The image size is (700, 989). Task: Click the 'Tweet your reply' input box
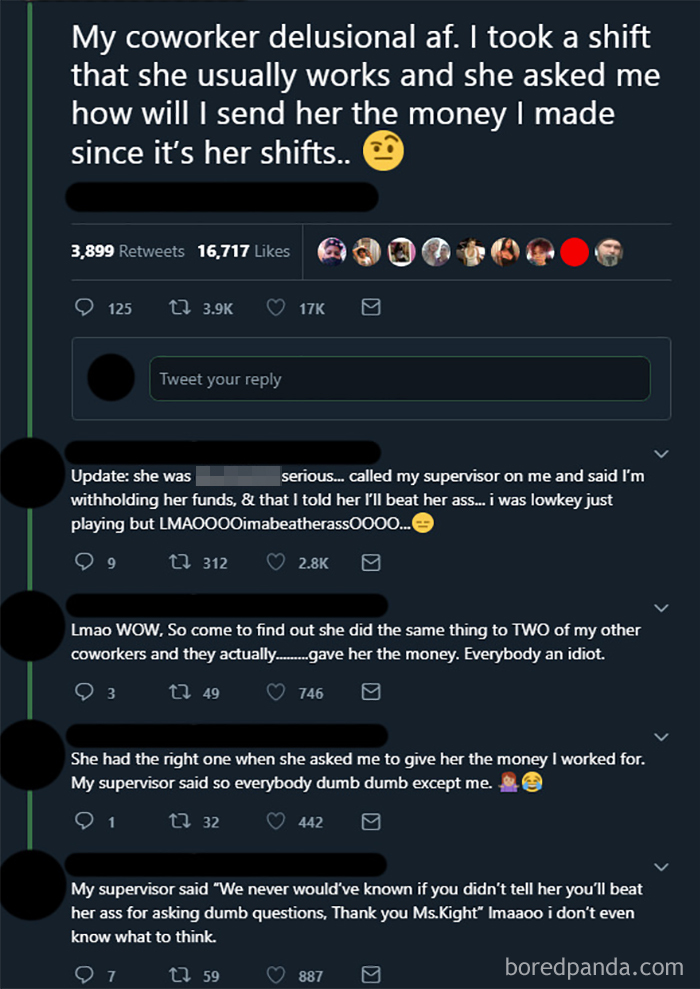click(400, 378)
